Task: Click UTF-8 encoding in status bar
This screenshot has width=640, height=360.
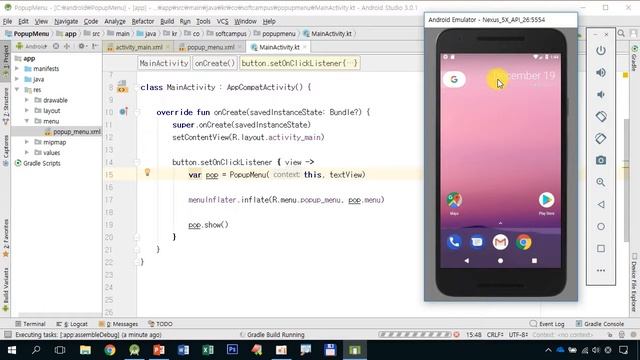Action: click(x=518, y=335)
